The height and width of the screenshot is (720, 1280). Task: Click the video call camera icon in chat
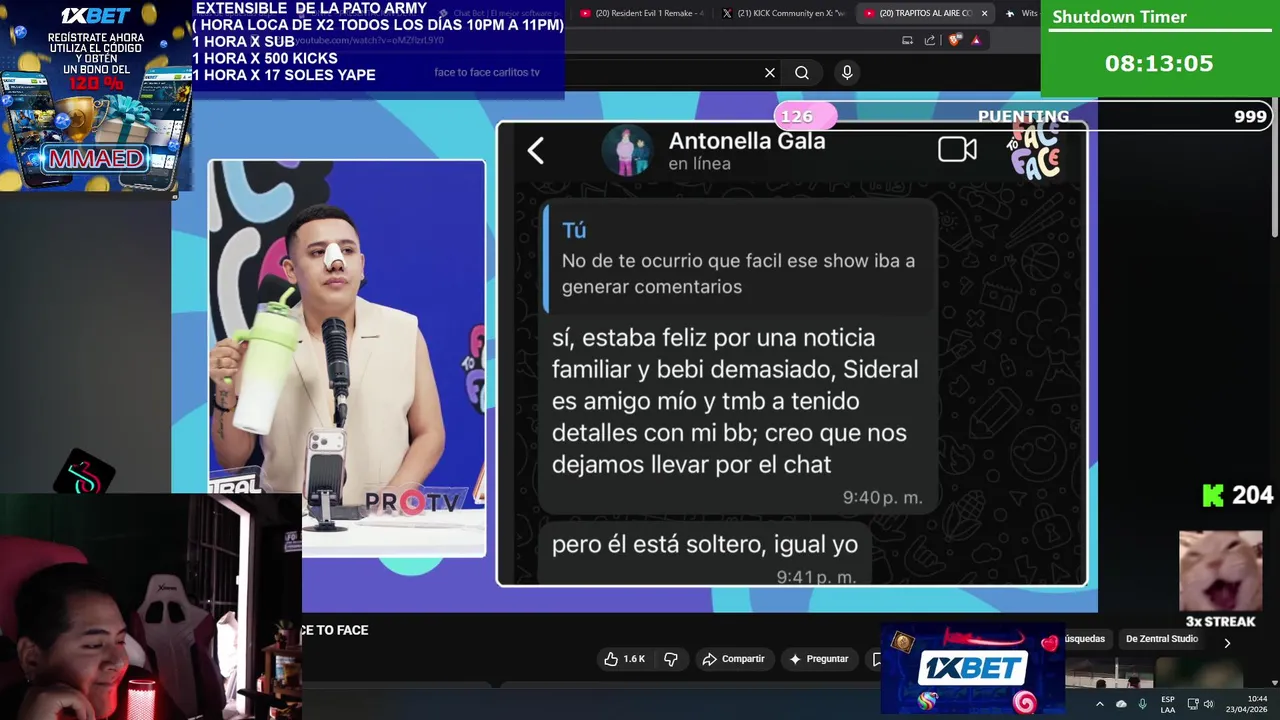point(957,150)
